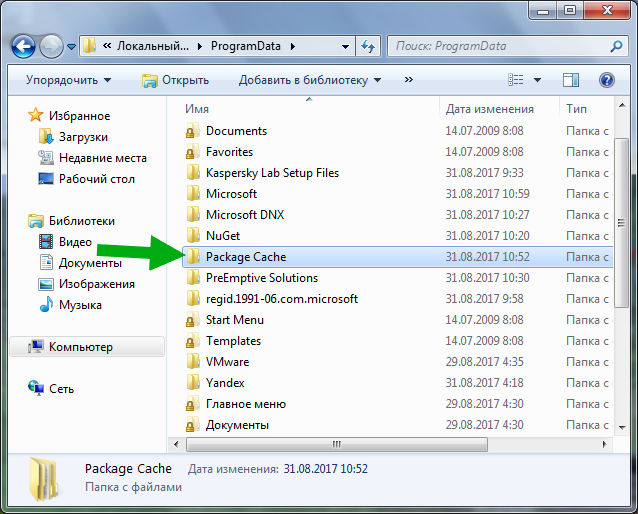This screenshot has height=514, width=638.
Task: Click the folder icon in the address bar
Action: (x=89, y=46)
